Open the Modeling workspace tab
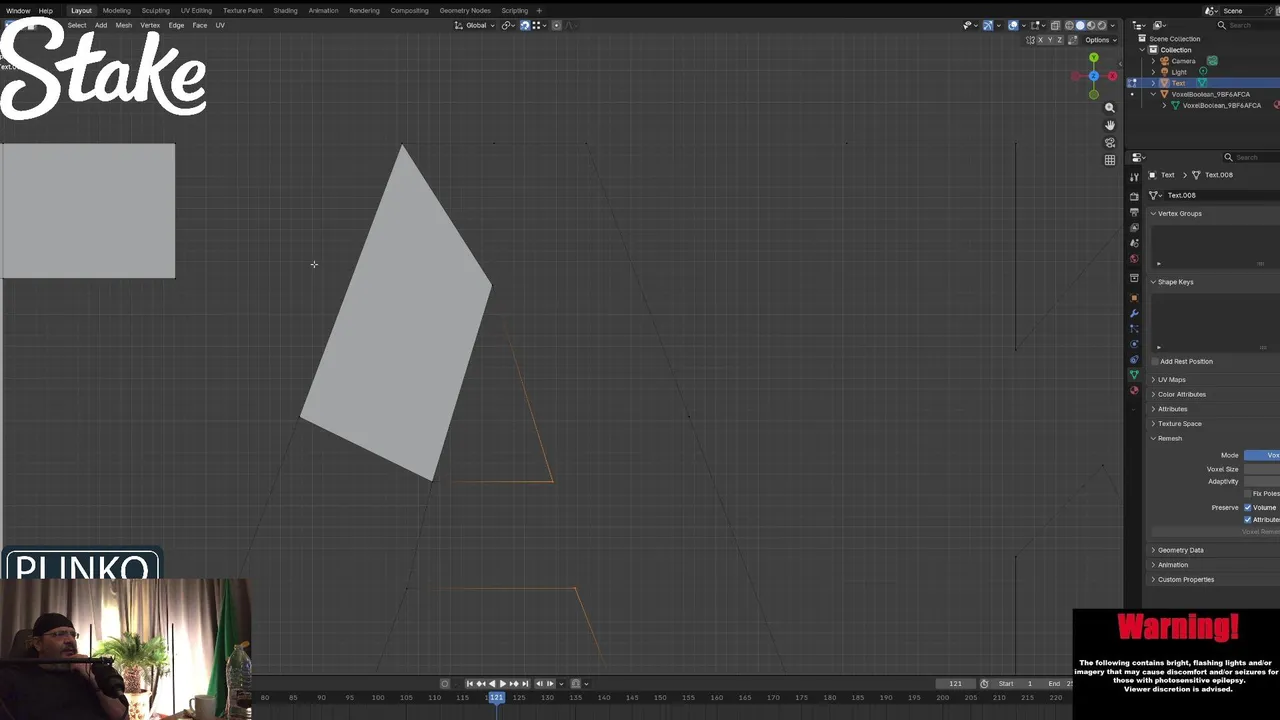This screenshot has width=1280, height=720. click(x=116, y=10)
